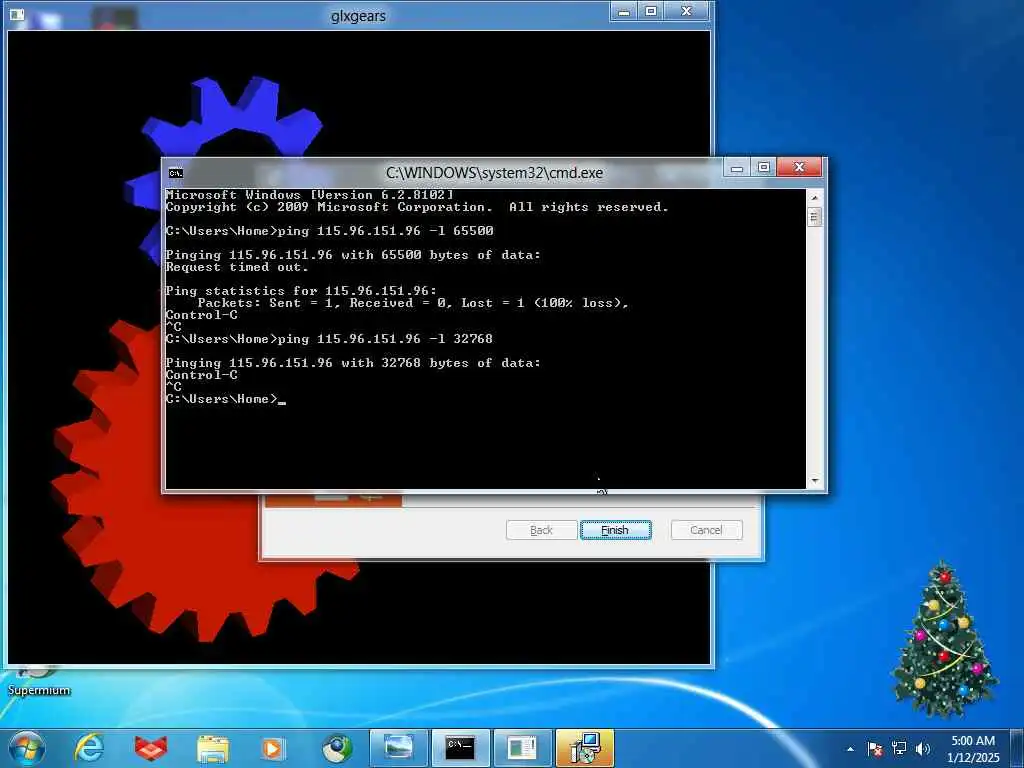This screenshot has height=768, width=1024.
Task: Switch to the cmd.exe taskbar button
Action: pyautogui.click(x=460, y=748)
